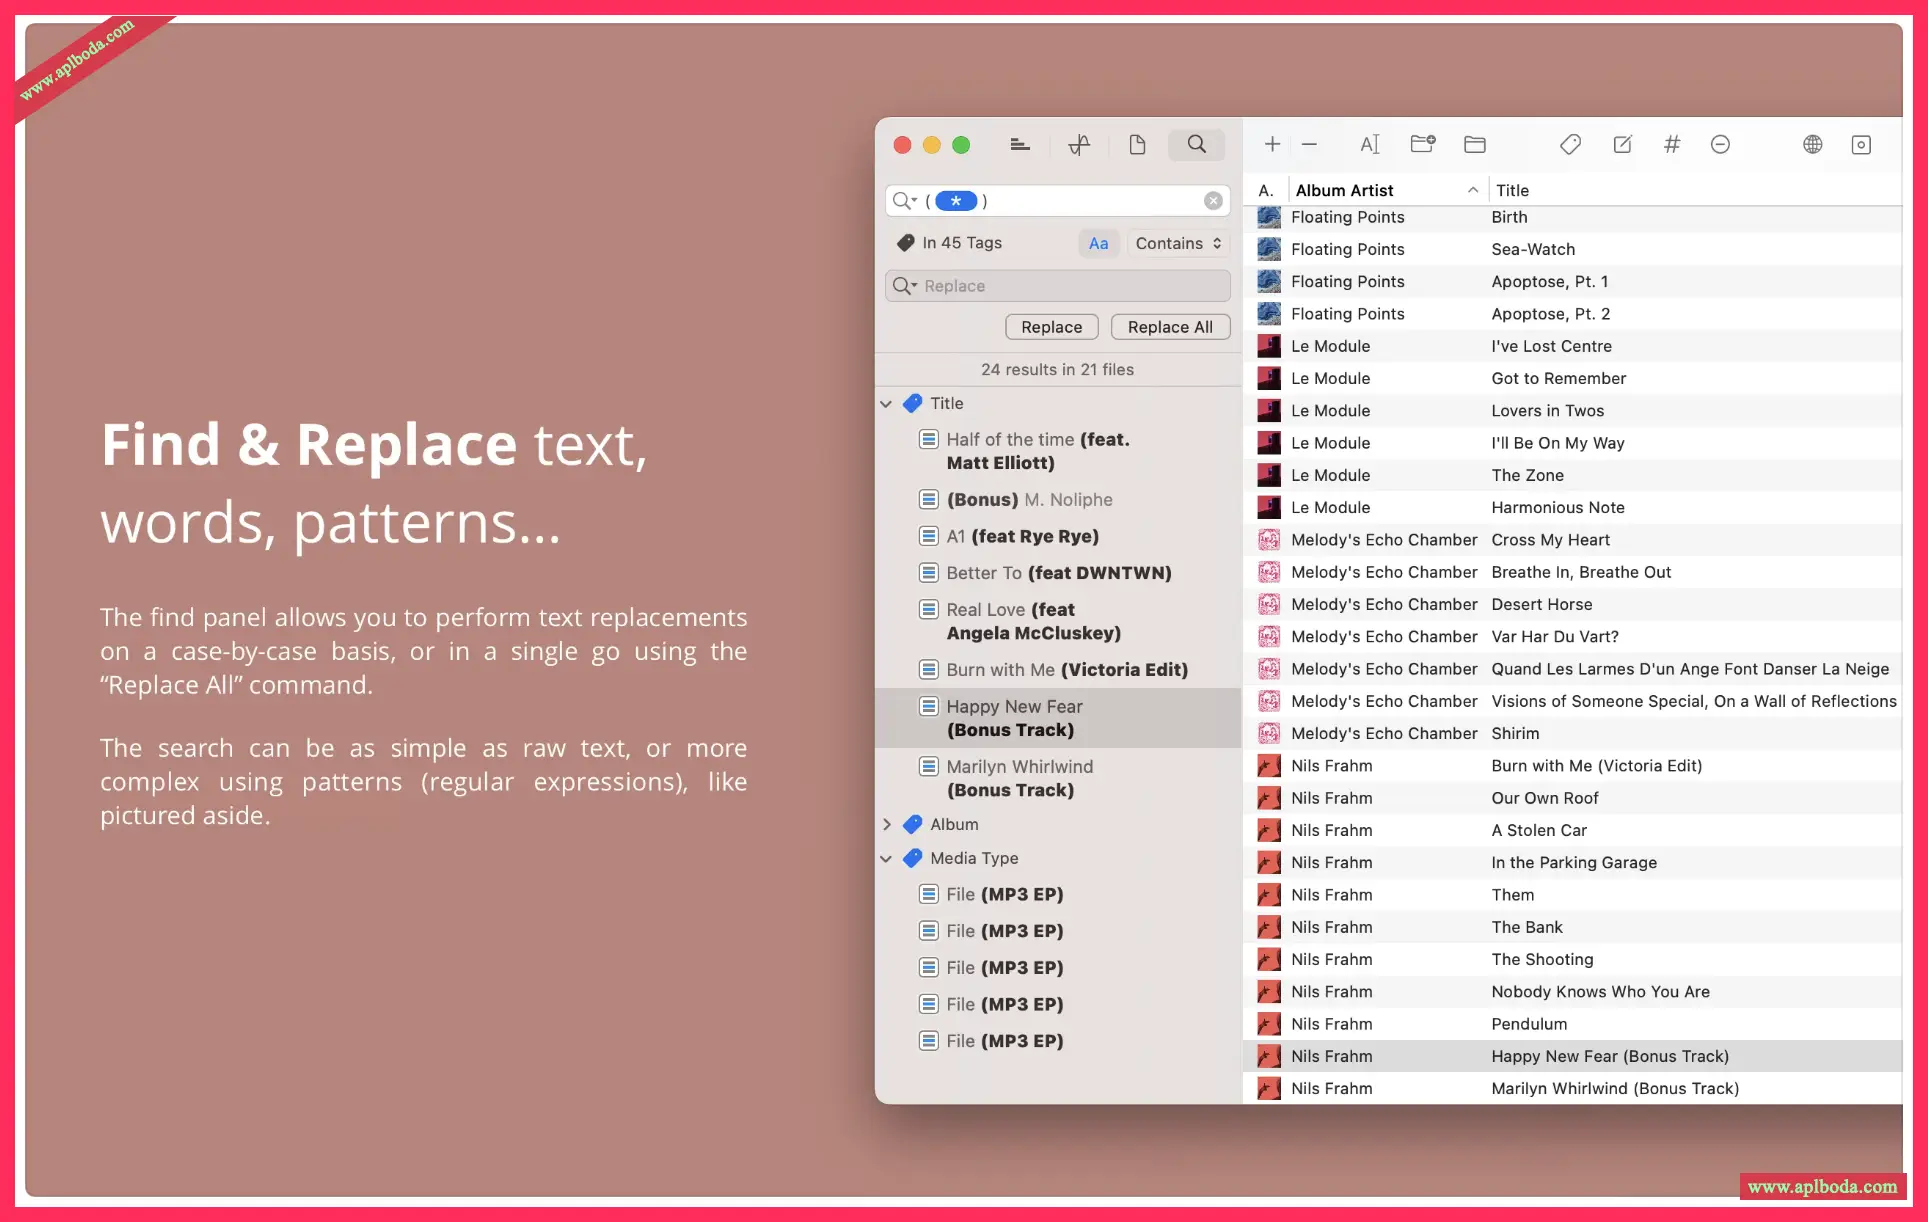1928x1222 pixels.
Task: Click the hash number icon in toolbar
Action: coord(1671,145)
